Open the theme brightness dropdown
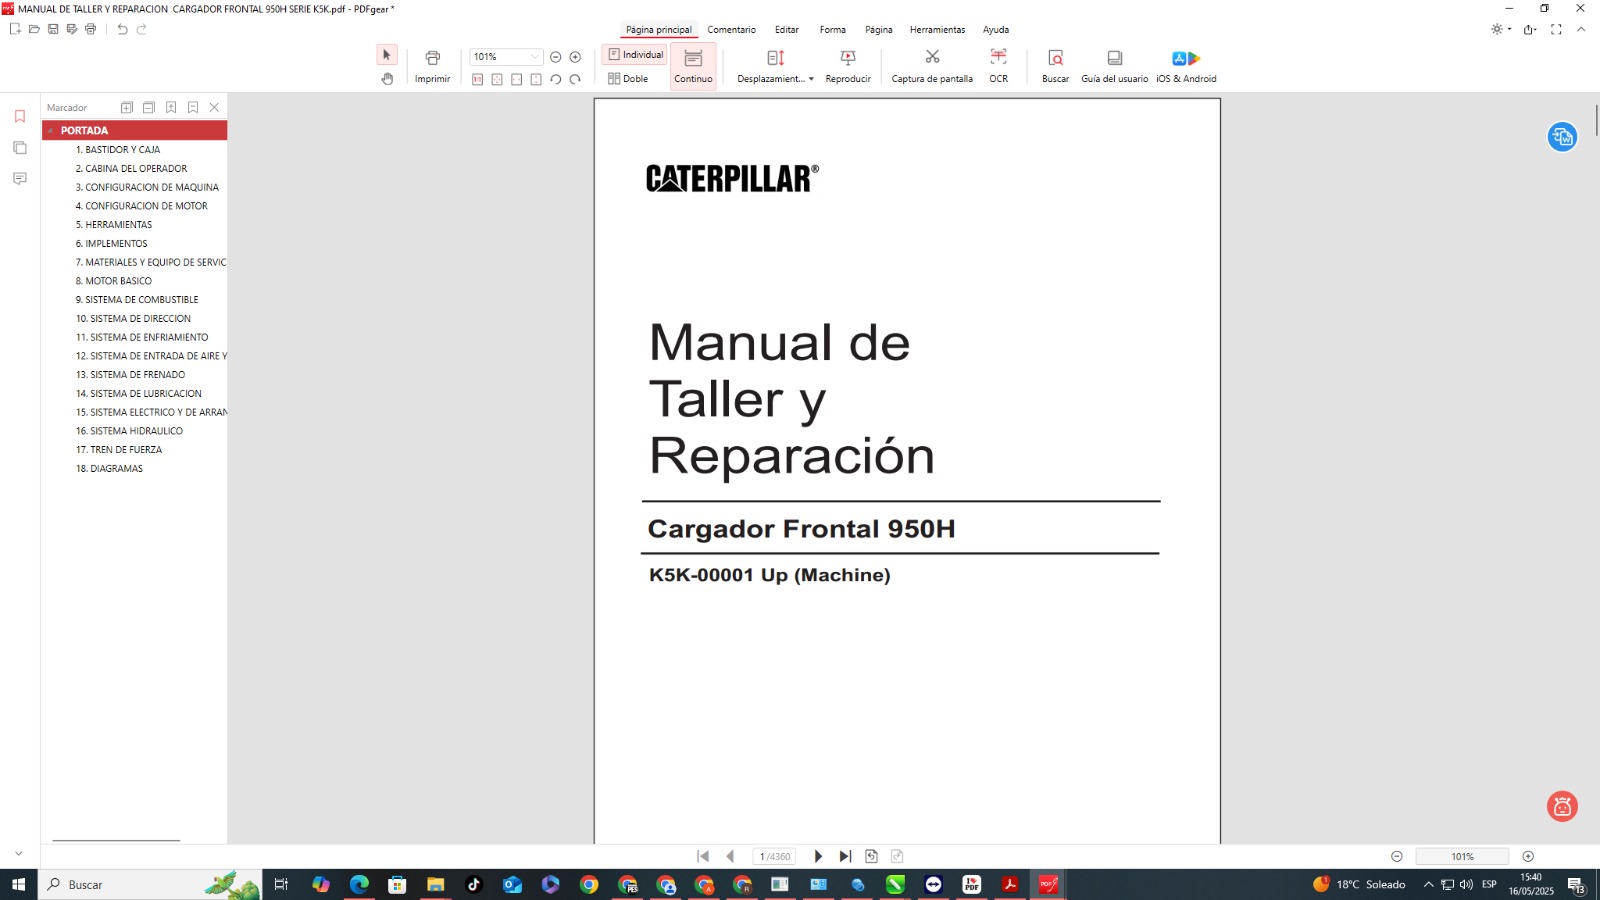This screenshot has height=900, width=1600. (1501, 29)
